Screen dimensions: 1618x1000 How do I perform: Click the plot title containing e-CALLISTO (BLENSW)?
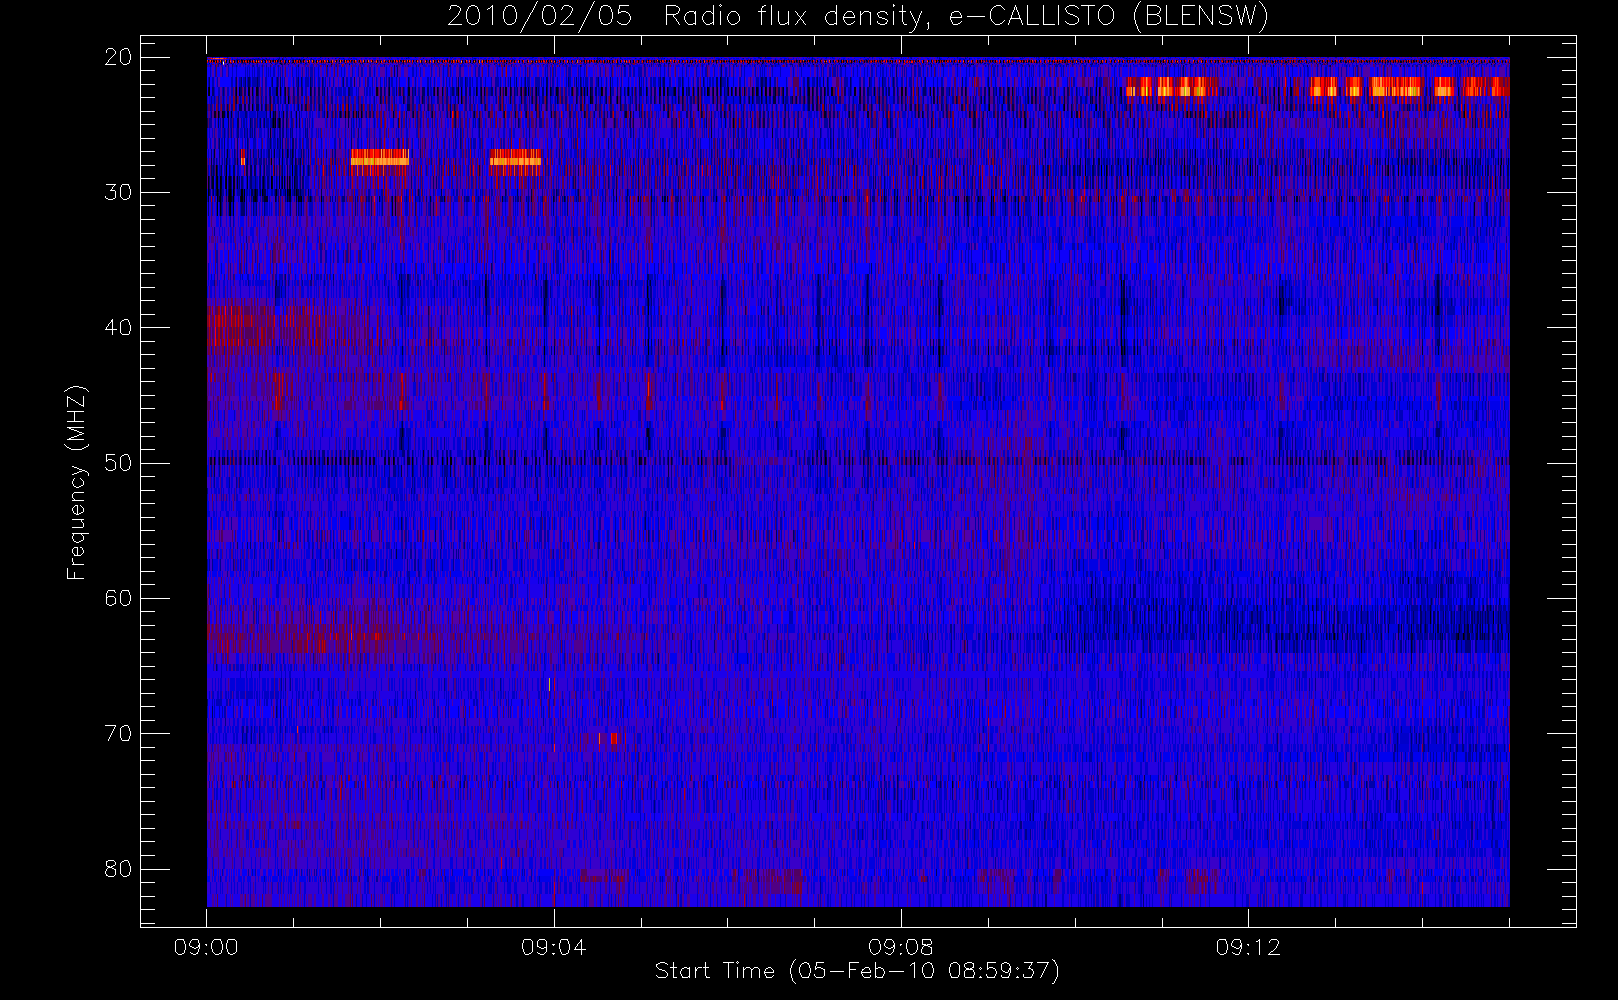[857, 17]
